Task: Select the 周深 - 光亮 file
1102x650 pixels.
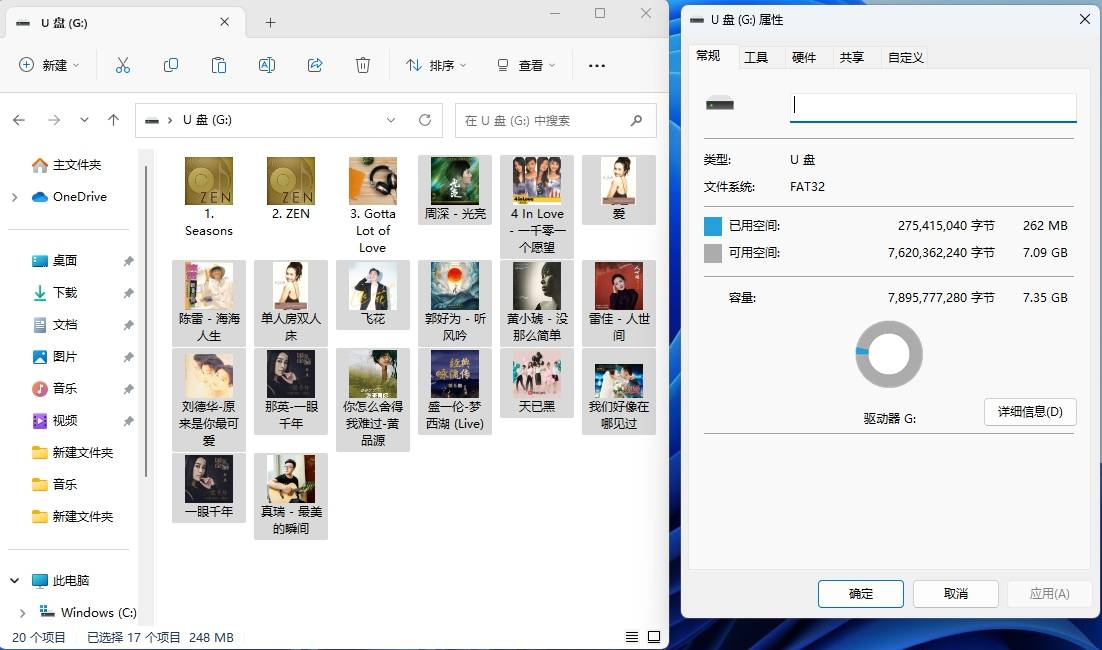Action: click(x=455, y=189)
